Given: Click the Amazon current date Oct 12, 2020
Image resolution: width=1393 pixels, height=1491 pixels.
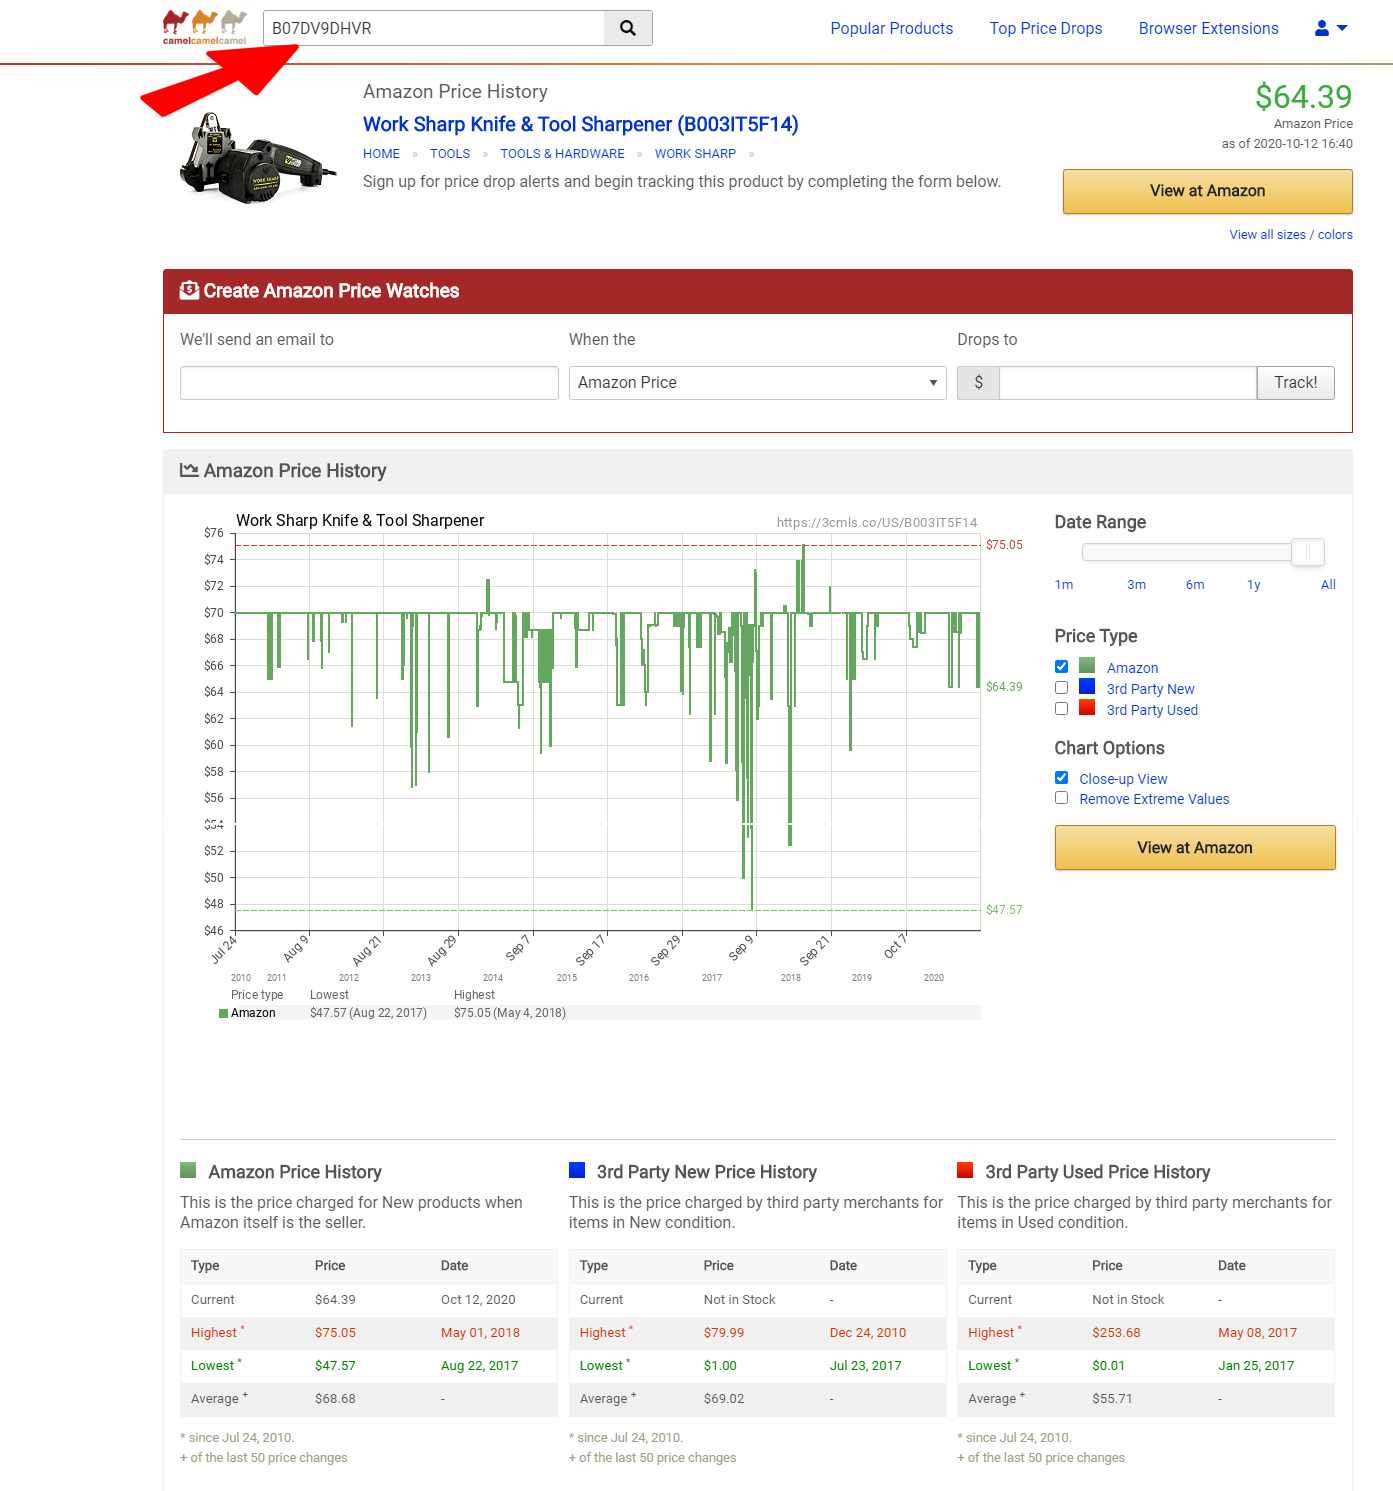Looking at the screenshot, I should click(478, 1300).
